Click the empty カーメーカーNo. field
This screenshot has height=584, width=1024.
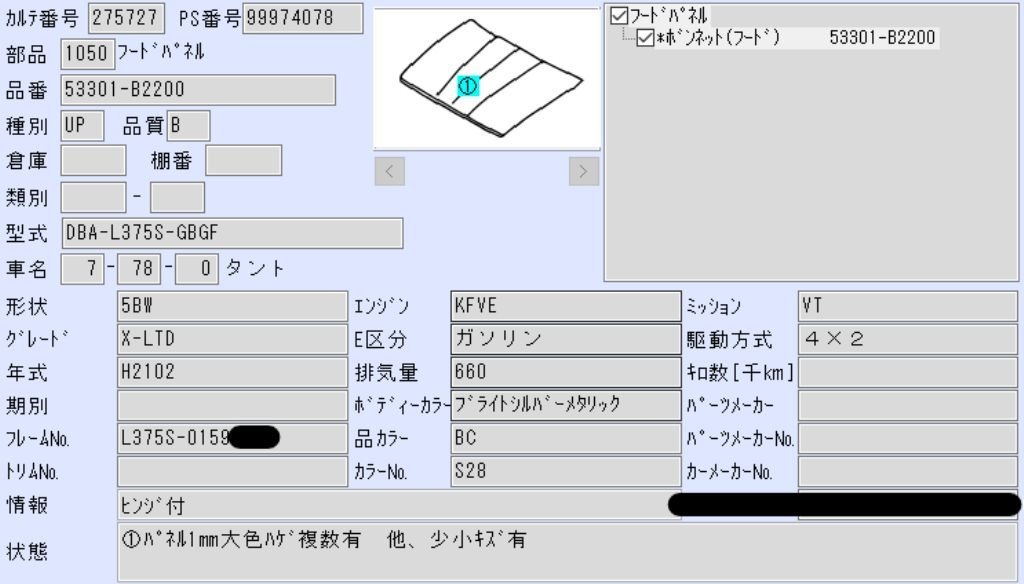(908, 472)
